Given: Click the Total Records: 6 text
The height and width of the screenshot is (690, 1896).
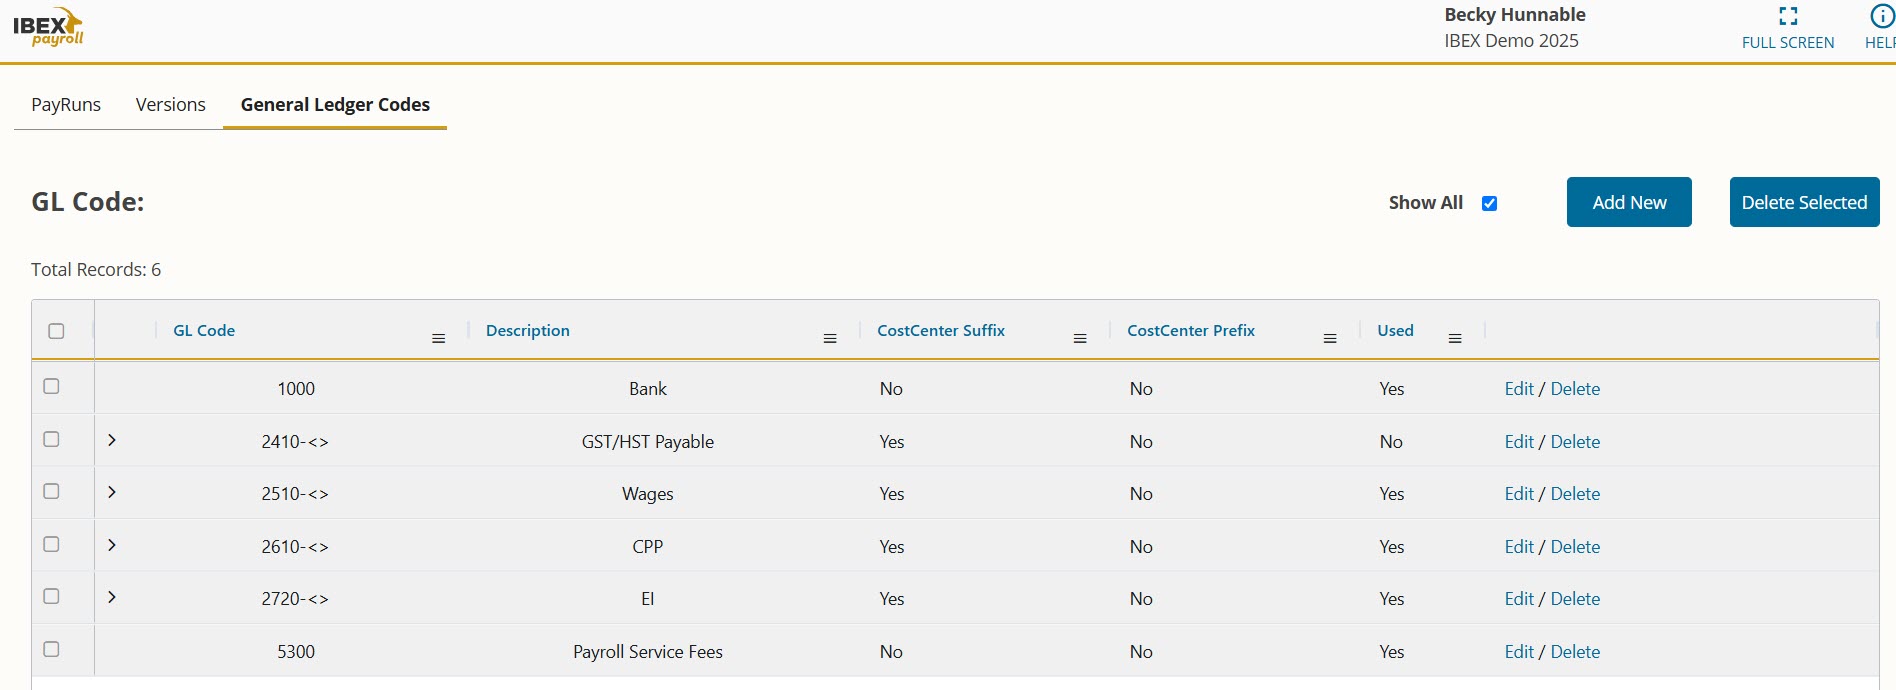Looking at the screenshot, I should click(x=96, y=270).
